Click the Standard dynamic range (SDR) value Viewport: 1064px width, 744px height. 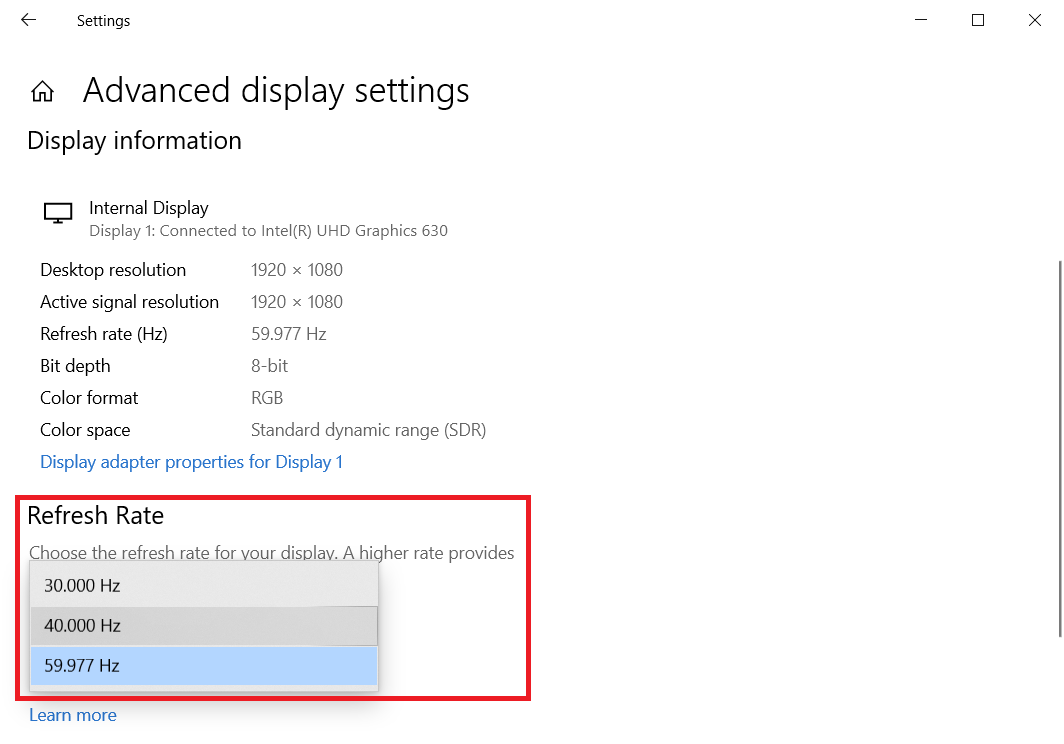[368, 430]
